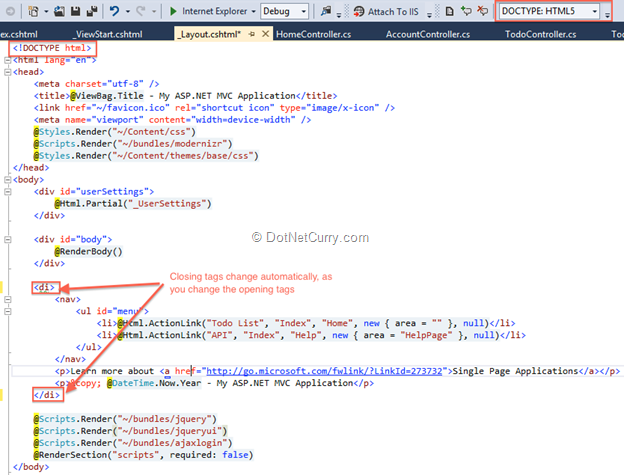
Task: Collapse the div id="body" region
Action: pyautogui.click(x=8, y=239)
